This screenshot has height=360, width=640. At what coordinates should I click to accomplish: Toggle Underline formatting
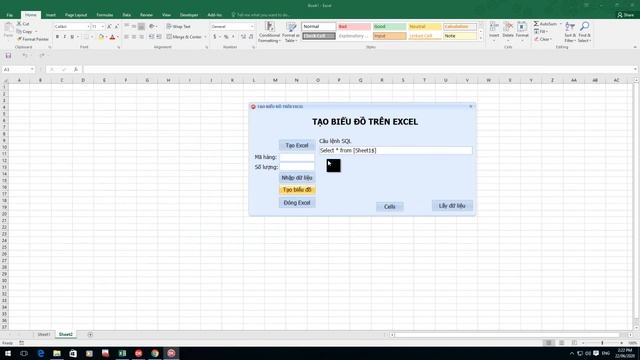[72, 37]
